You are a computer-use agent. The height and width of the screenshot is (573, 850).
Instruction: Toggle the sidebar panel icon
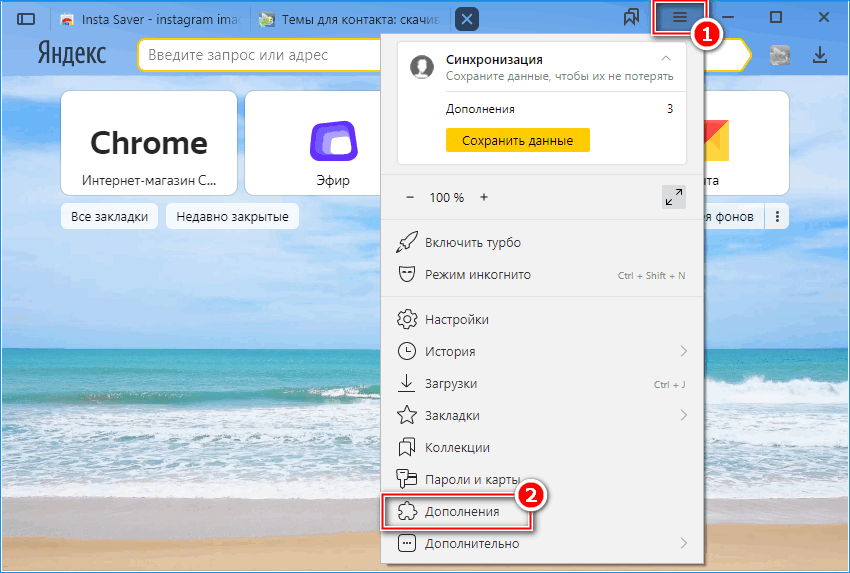pyautogui.click(x=27, y=19)
